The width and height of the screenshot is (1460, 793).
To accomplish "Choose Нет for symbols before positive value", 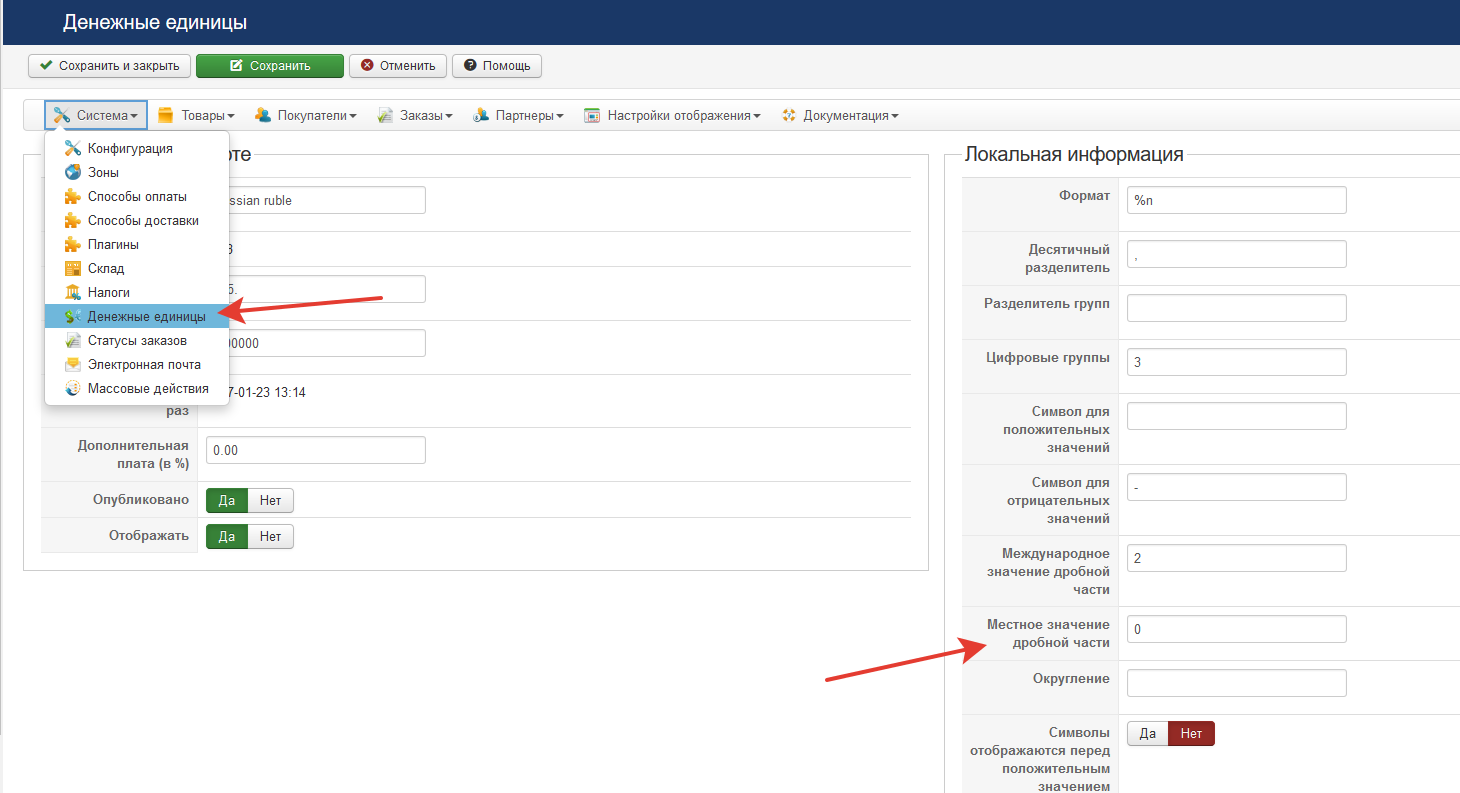I will click(1191, 734).
